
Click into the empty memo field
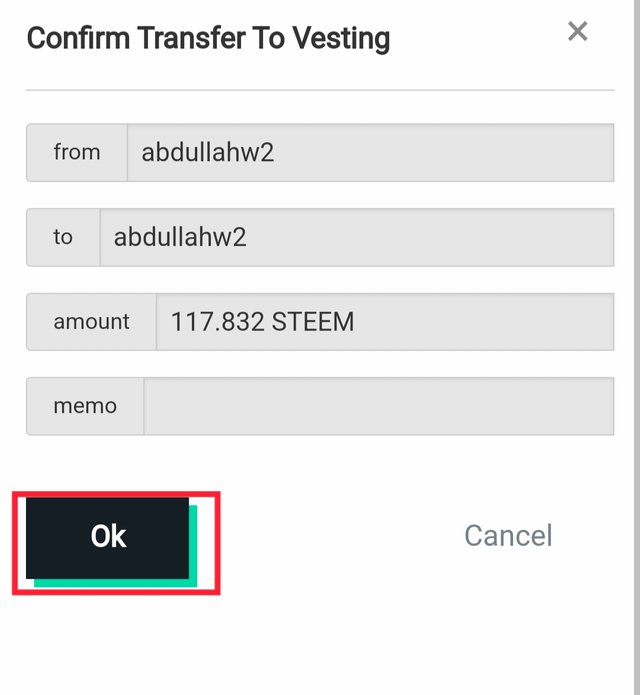379,406
